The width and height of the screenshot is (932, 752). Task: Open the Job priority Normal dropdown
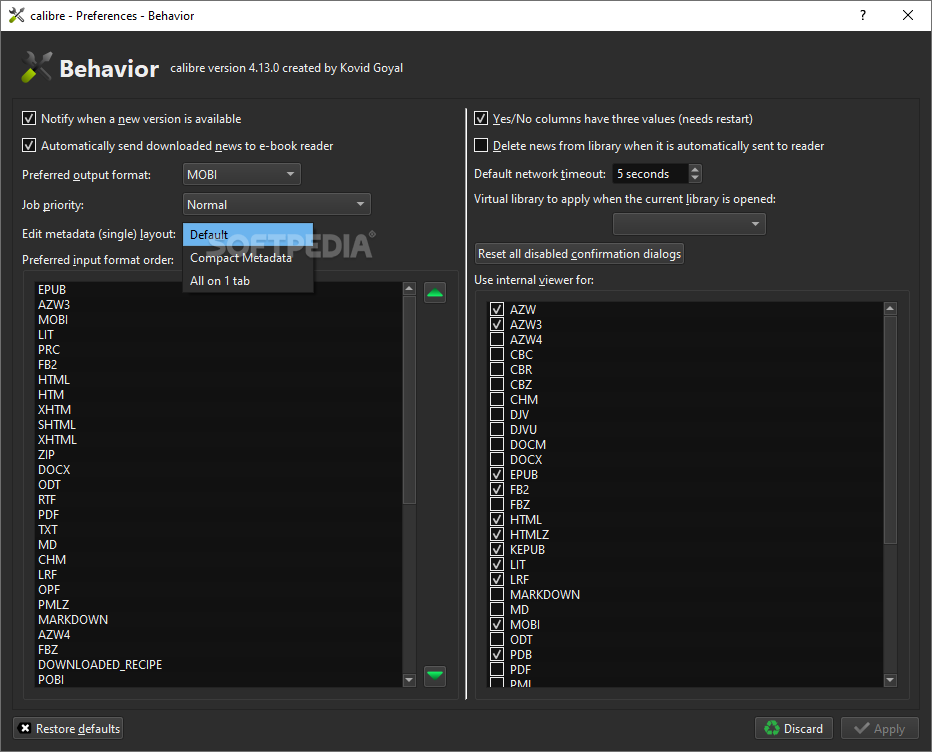pos(276,204)
